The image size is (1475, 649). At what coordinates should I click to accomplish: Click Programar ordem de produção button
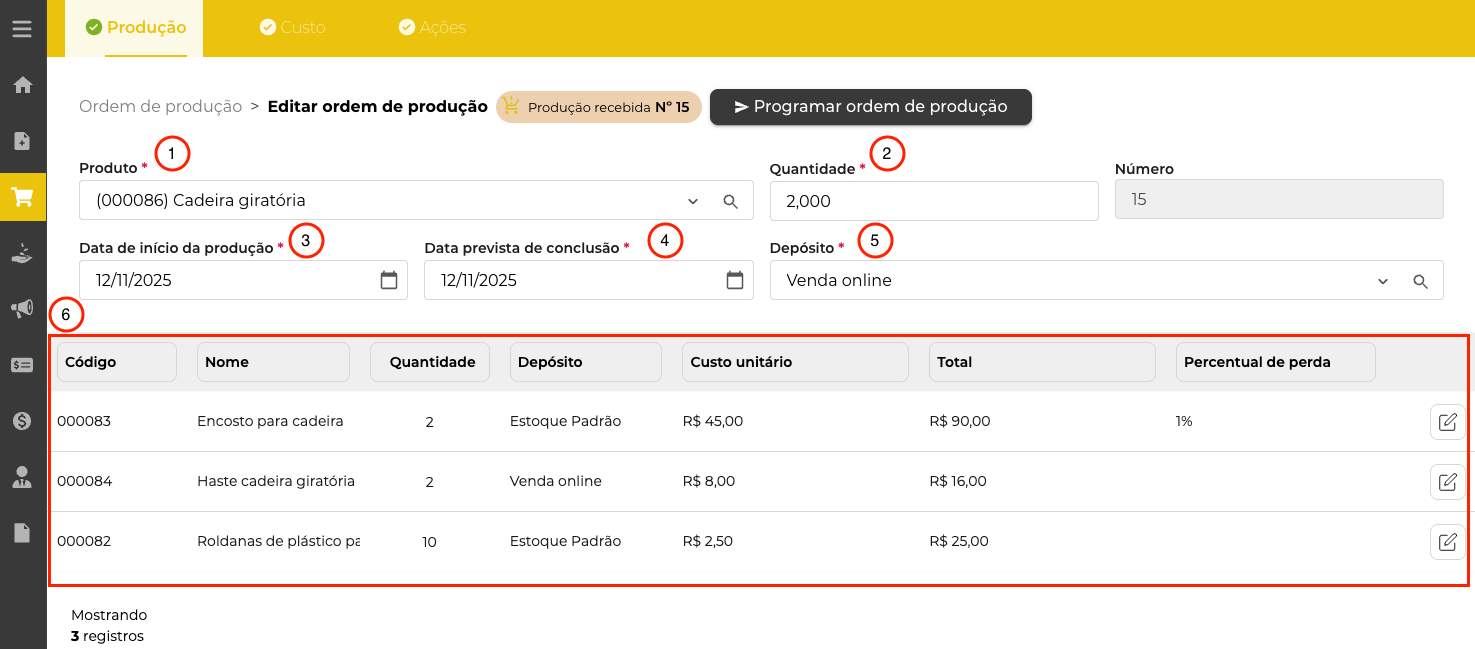870,107
